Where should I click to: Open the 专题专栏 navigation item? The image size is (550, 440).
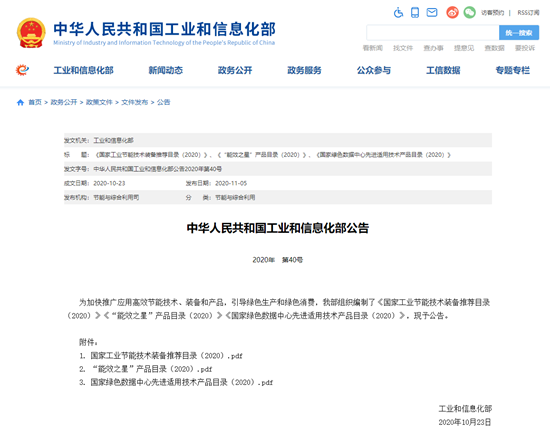512,71
